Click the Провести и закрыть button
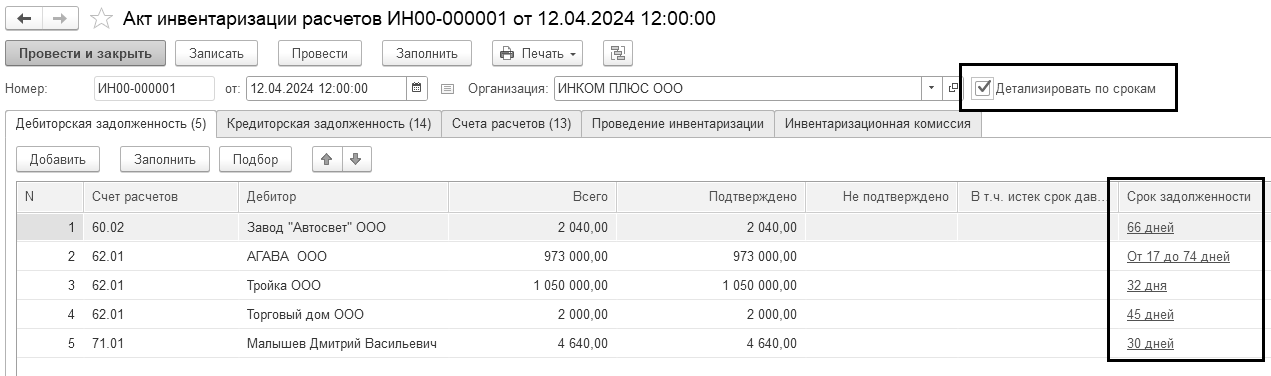The image size is (1271, 376). coord(84,53)
